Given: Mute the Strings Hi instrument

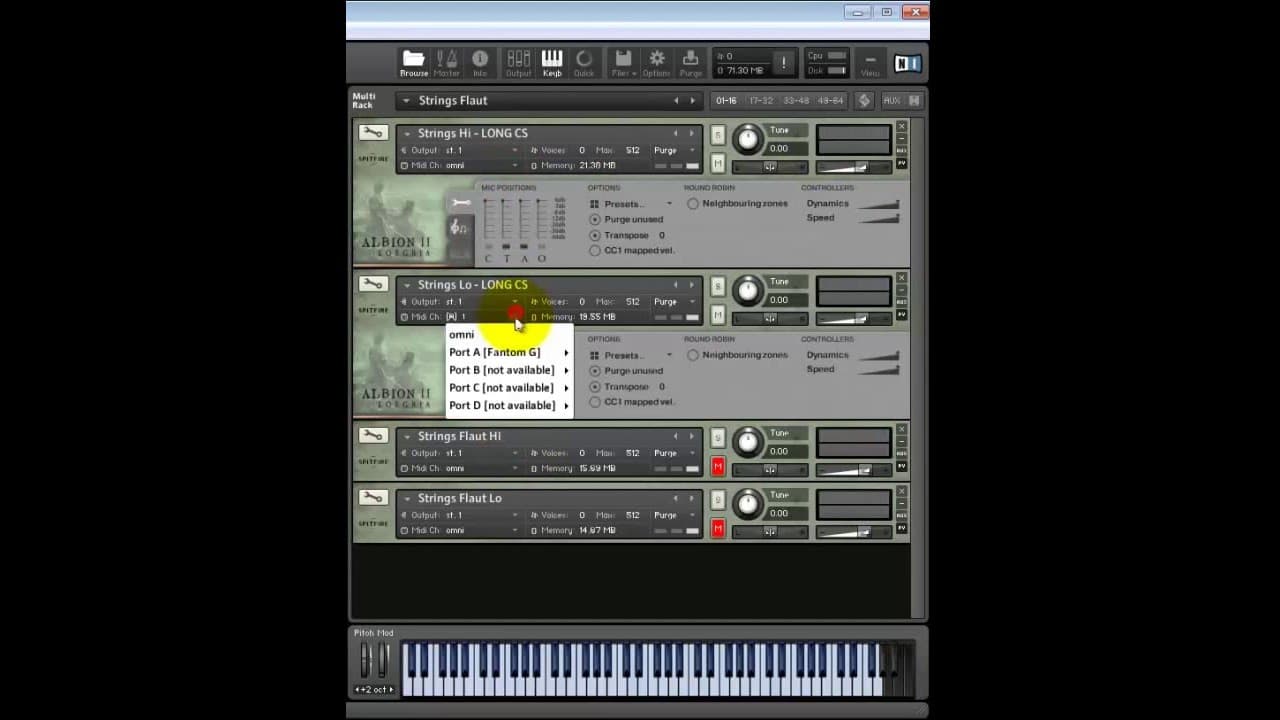Looking at the screenshot, I should click(717, 163).
